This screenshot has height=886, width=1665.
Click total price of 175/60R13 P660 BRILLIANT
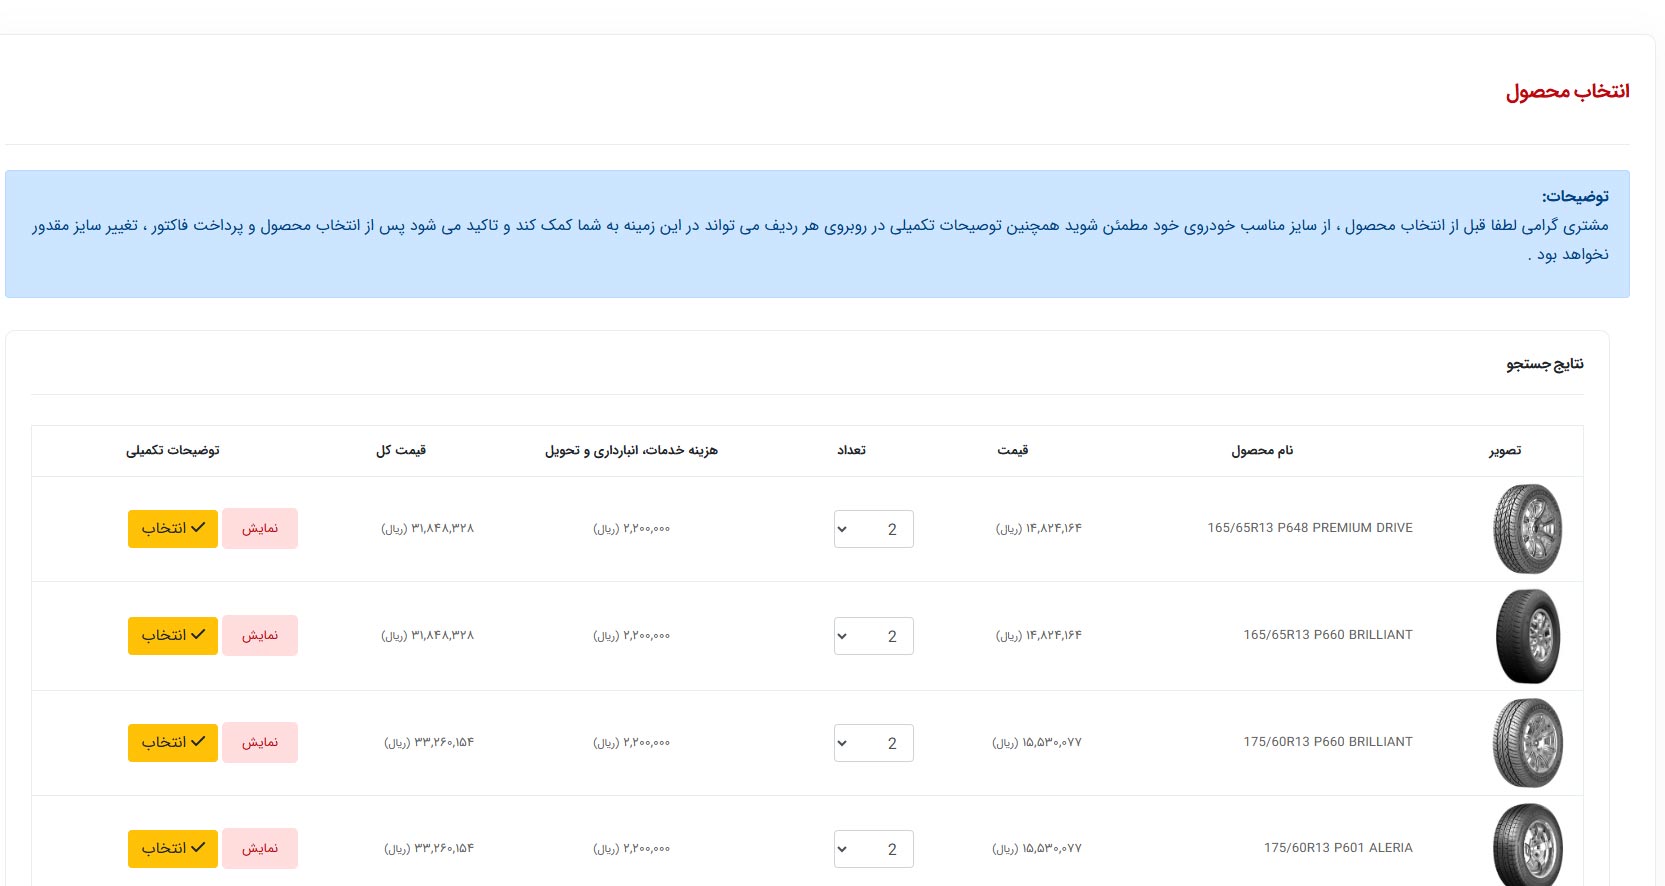coord(429,742)
